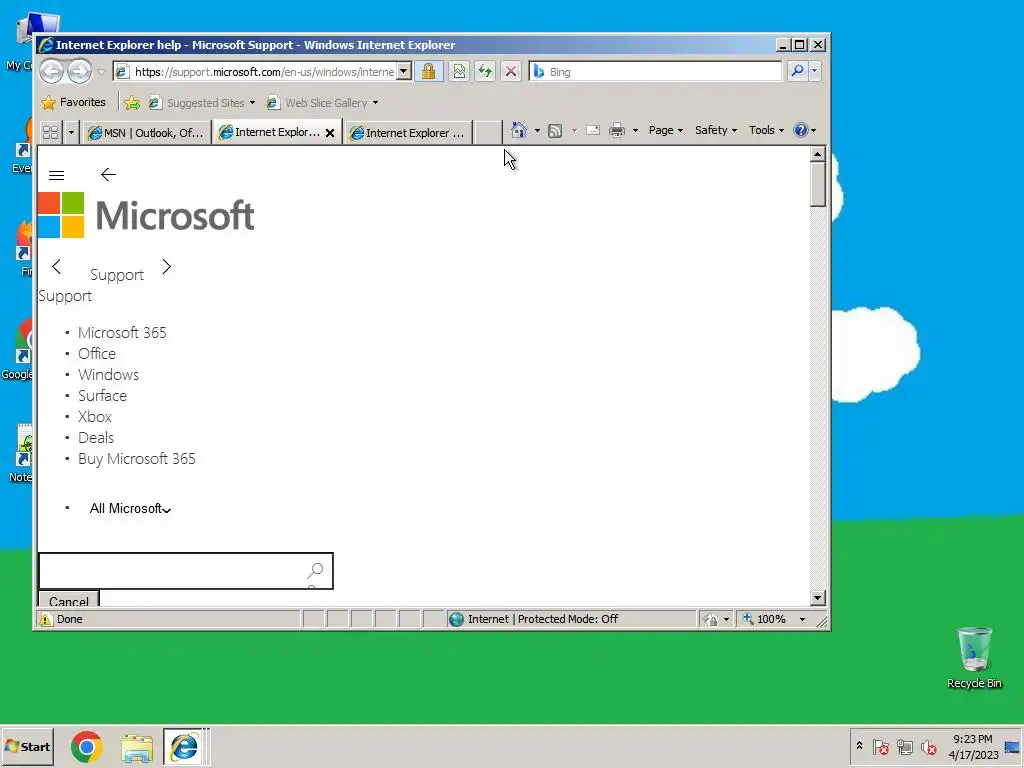This screenshot has width=1024, height=768.
Task: Click Protected Mode Off status
Action: pyautogui.click(x=568, y=618)
